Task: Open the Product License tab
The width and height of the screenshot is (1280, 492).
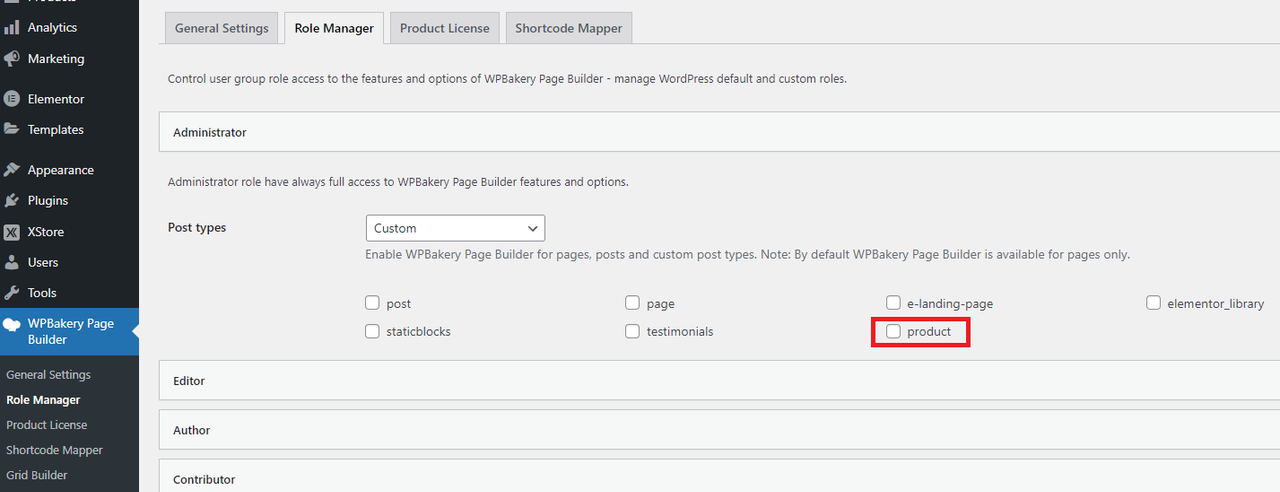Action: pos(445,28)
